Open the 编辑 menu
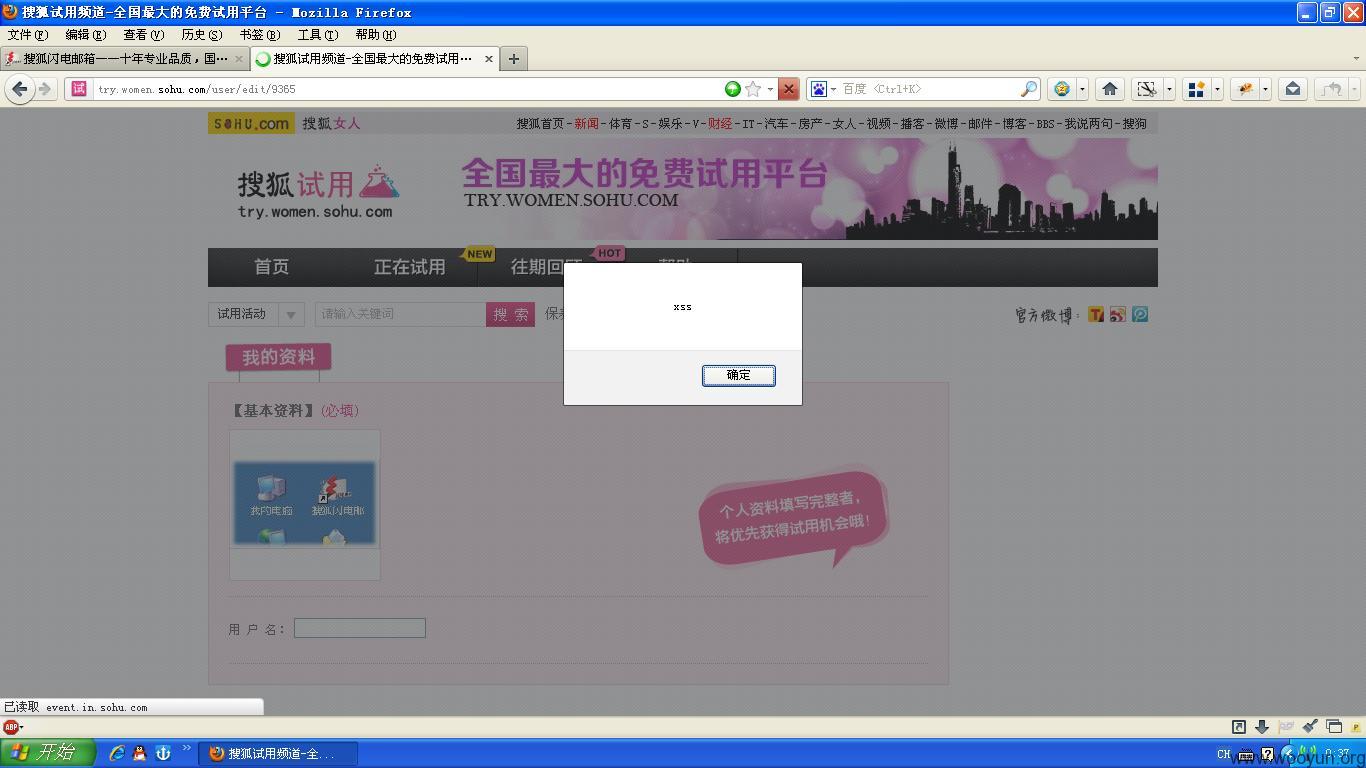Screen dimensions: 1366x768 coord(85,34)
